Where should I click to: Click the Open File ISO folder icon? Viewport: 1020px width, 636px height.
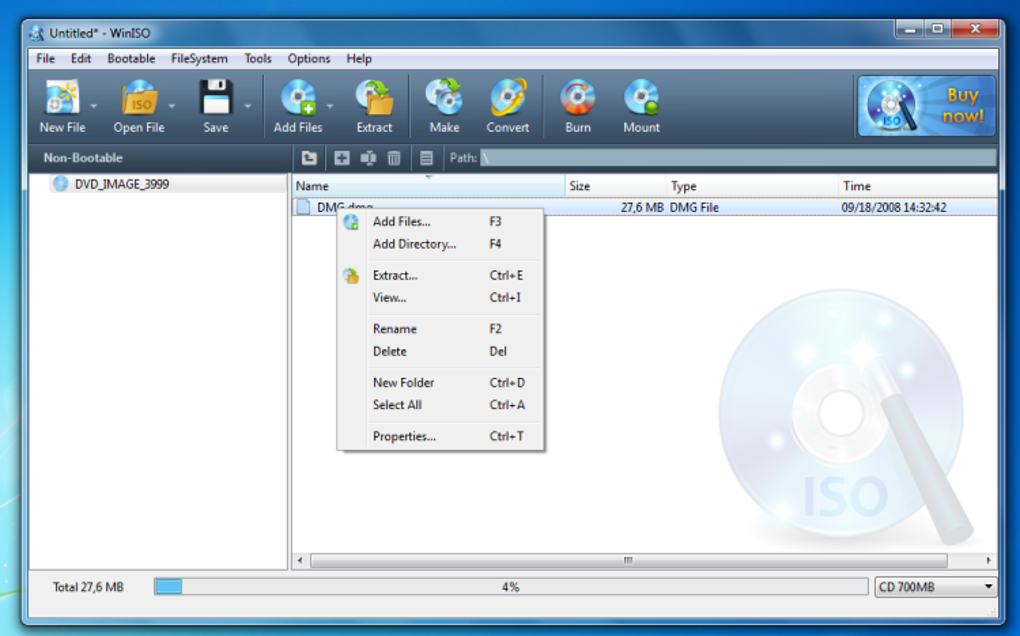139,98
